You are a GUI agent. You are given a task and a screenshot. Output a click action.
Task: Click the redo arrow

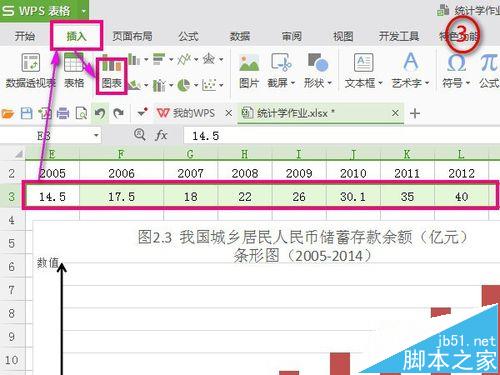pos(118,113)
